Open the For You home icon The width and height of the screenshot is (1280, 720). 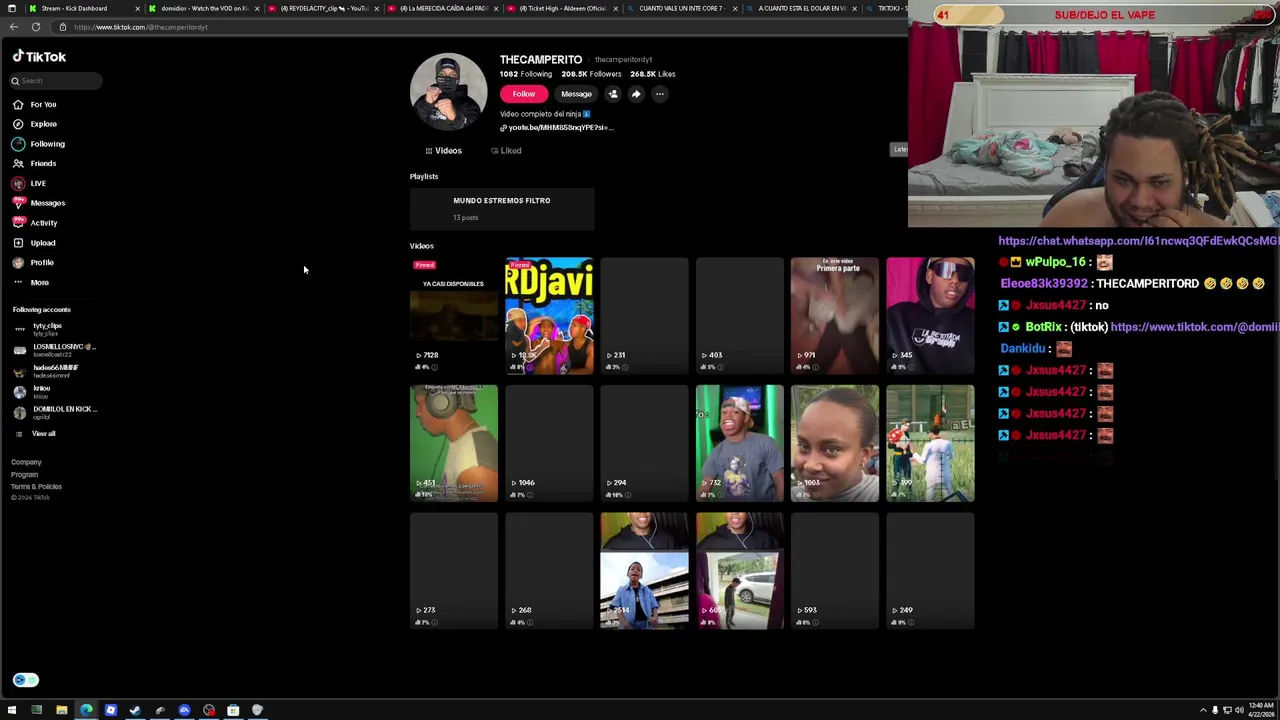click(18, 104)
